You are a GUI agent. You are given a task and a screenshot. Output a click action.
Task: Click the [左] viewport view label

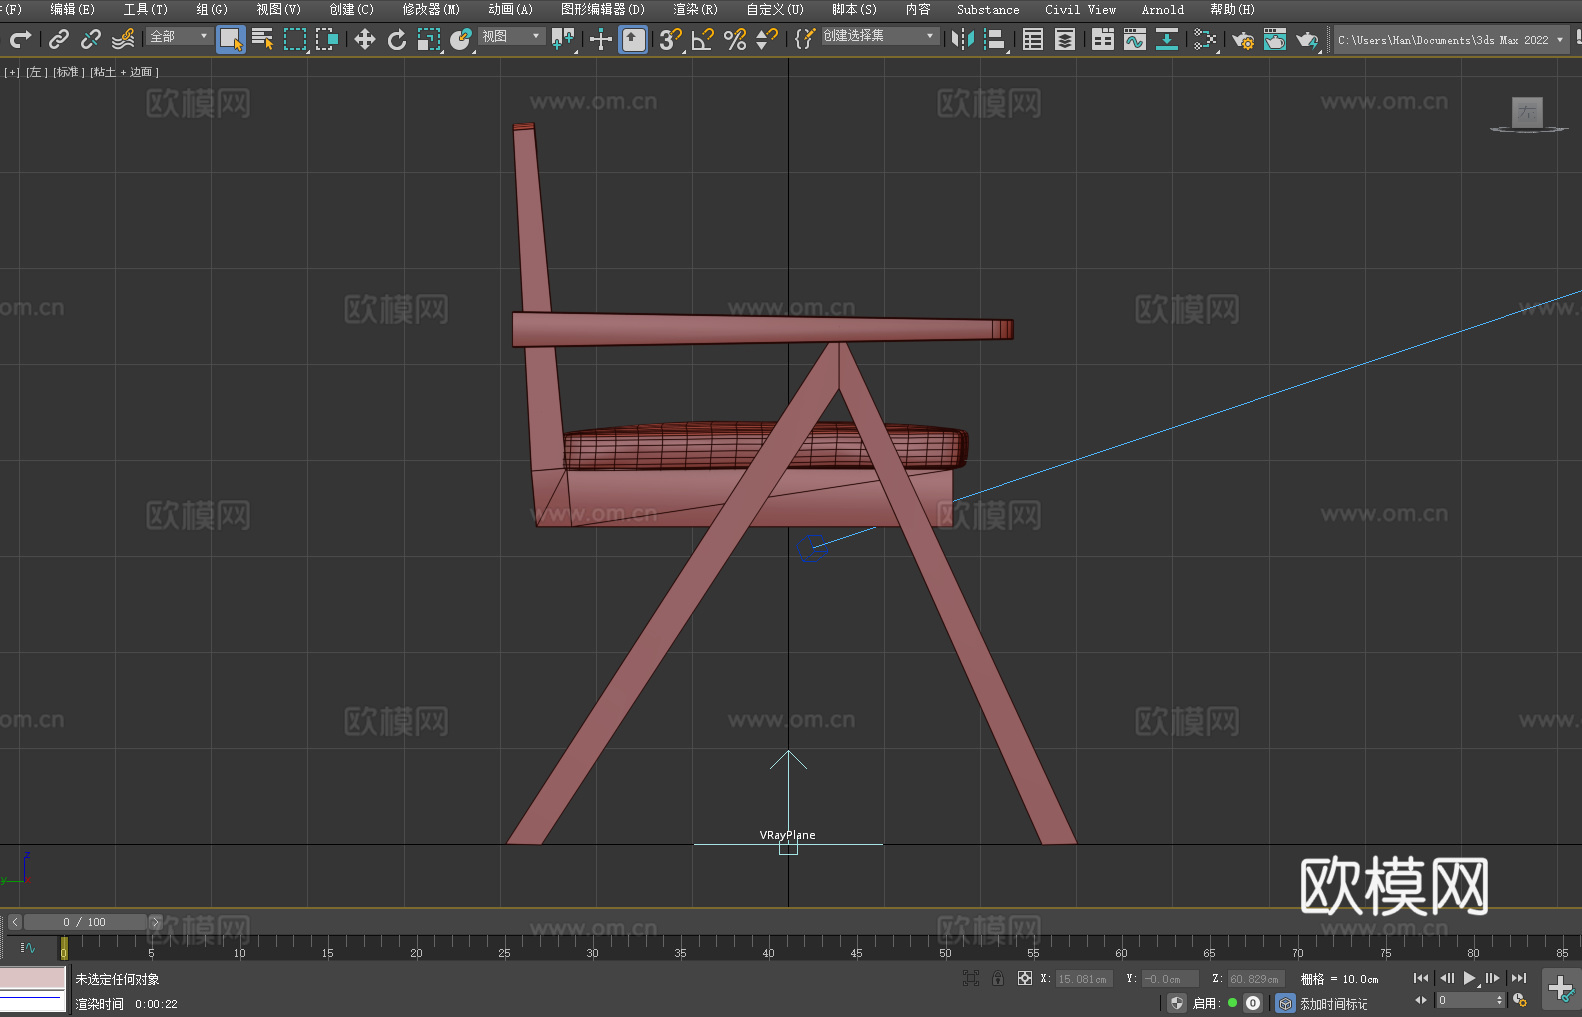pyautogui.click(x=37, y=72)
